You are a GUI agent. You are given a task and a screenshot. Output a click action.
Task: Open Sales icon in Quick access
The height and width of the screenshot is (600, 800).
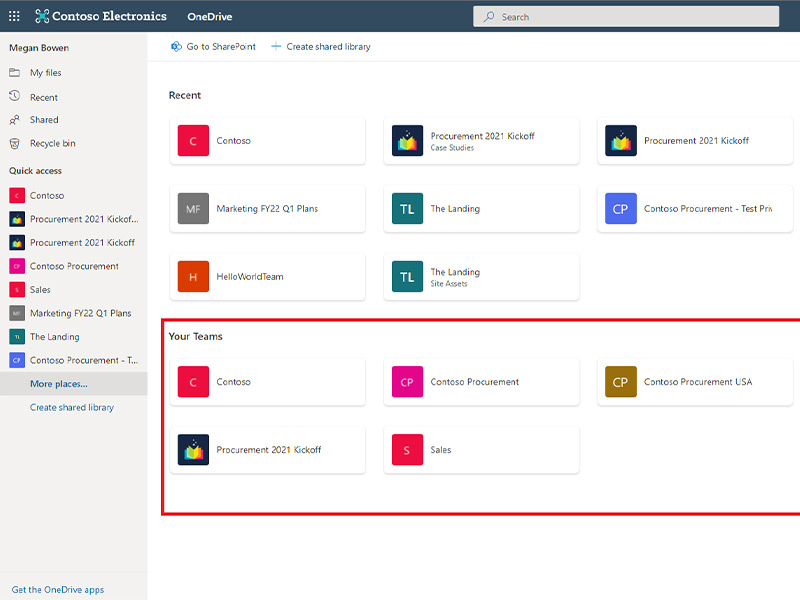point(17,289)
